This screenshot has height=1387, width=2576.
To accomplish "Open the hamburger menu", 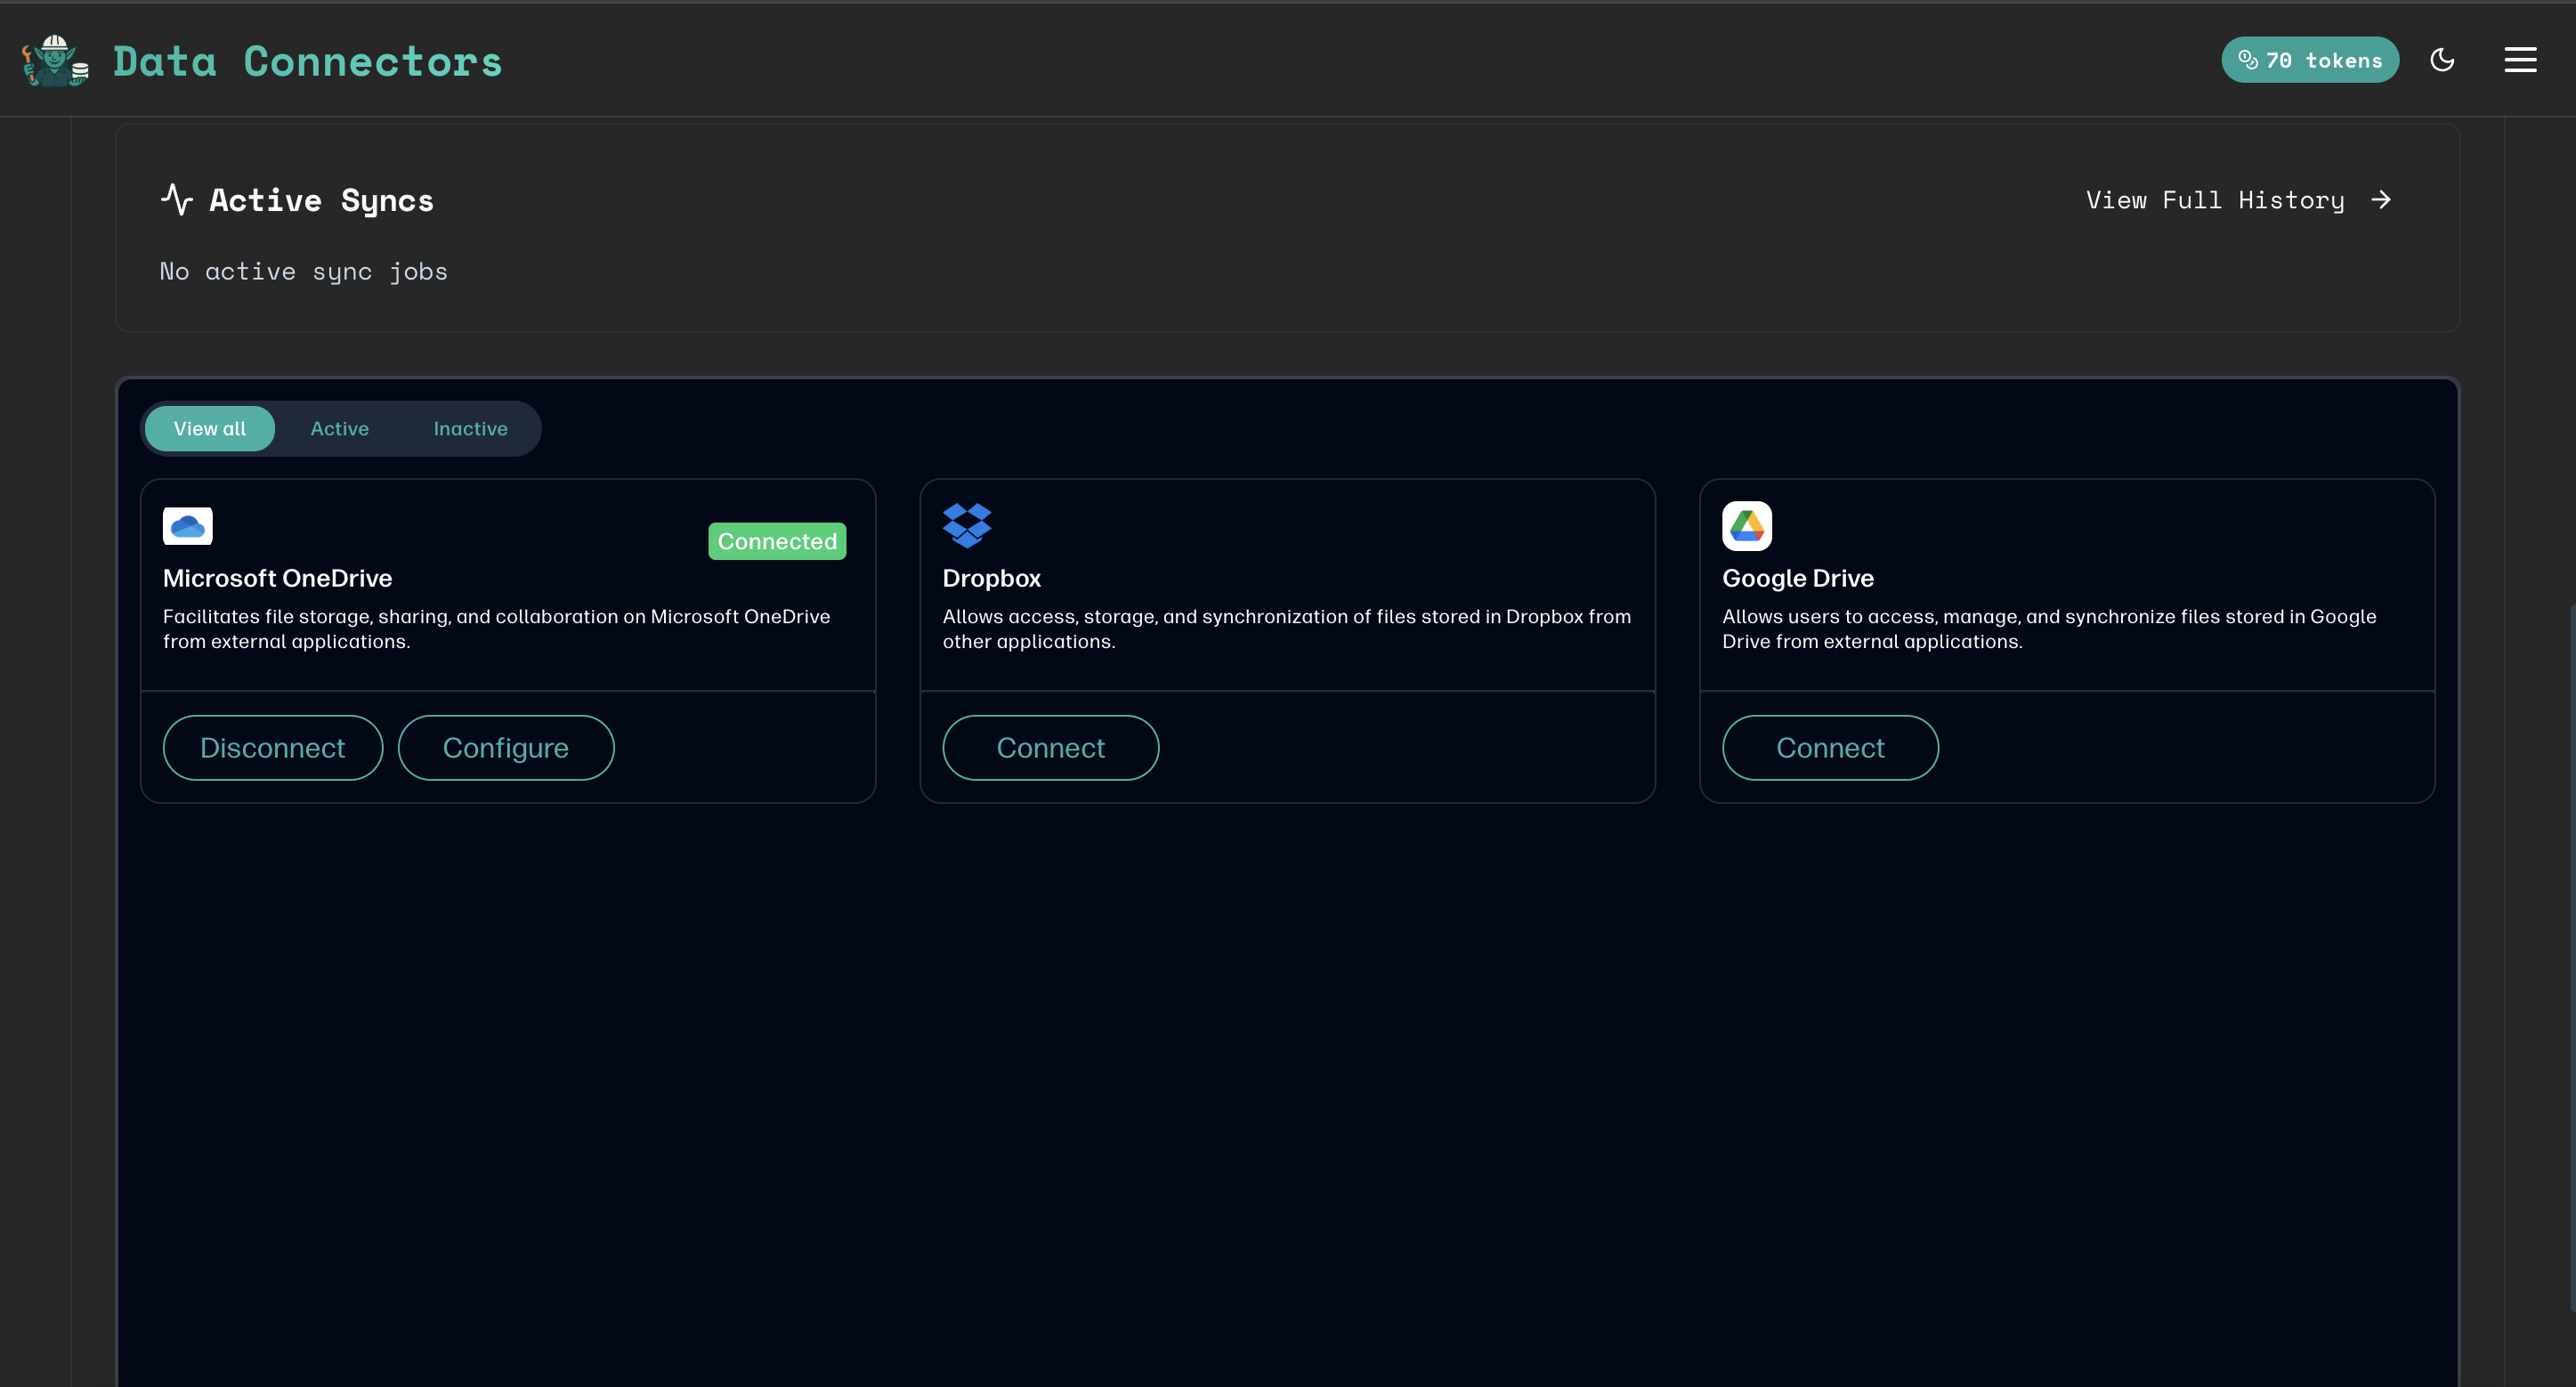I will click(x=2520, y=60).
